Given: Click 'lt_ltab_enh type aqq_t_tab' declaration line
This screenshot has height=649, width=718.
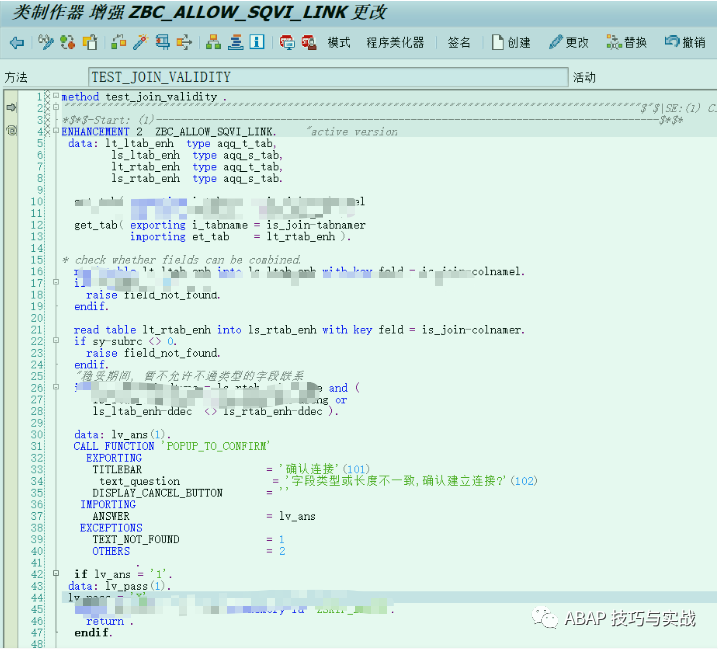Looking at the screenshot, I should (x=191, y=143).
